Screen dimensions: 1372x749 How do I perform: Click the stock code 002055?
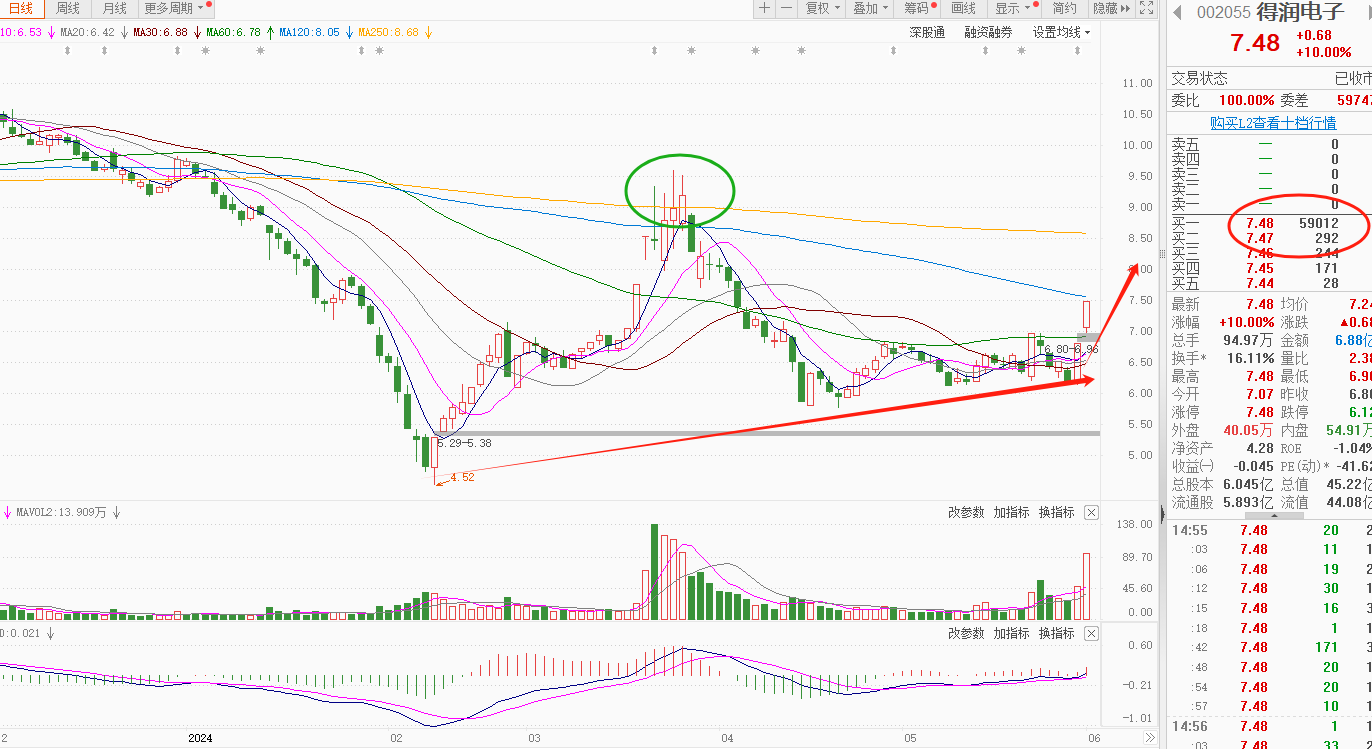1224,12
